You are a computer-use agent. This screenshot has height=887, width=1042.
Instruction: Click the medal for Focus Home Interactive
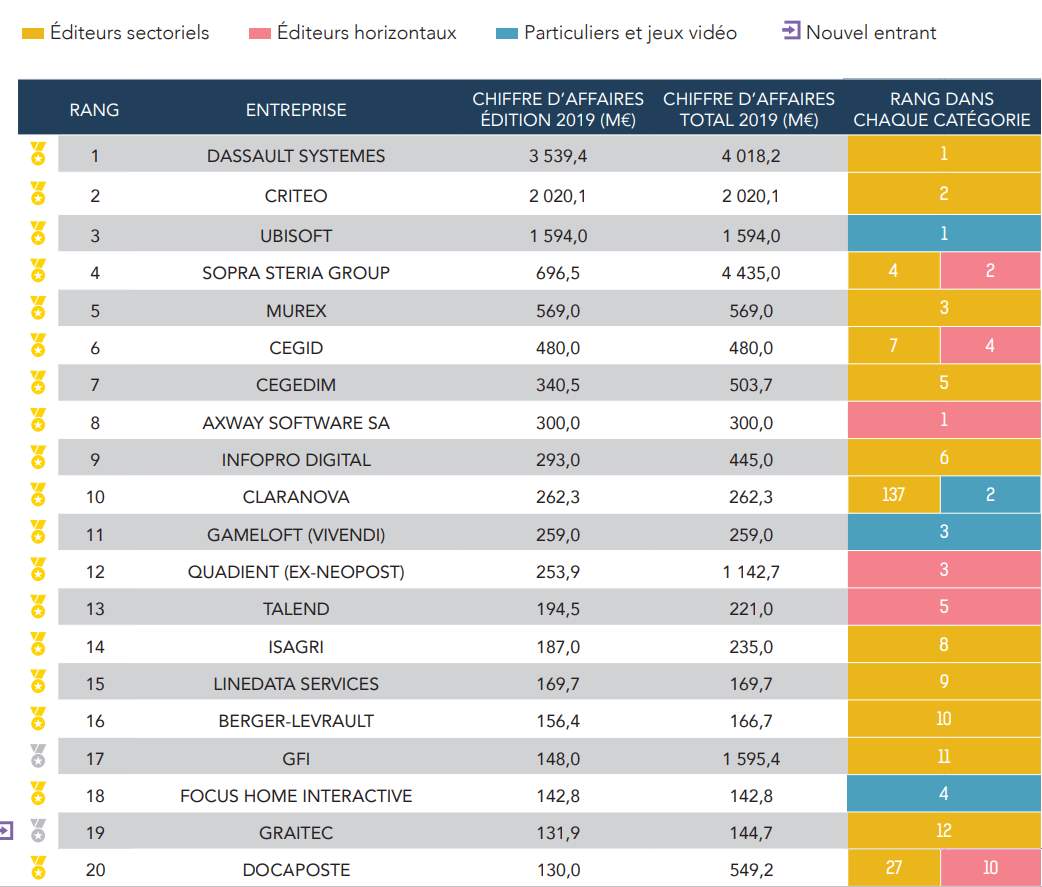click(39, 793)
